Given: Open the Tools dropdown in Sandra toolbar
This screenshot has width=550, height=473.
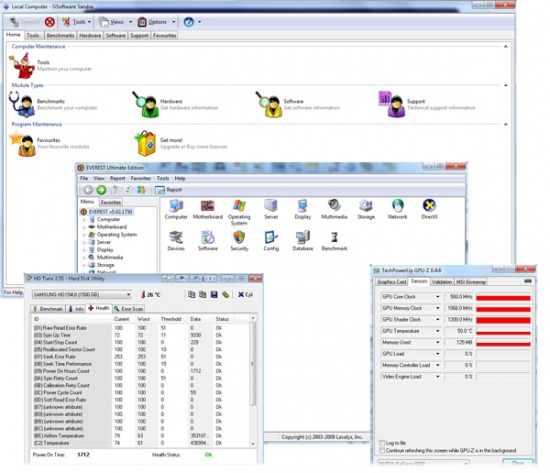Looking at the screenshot, I should (77, 22).
